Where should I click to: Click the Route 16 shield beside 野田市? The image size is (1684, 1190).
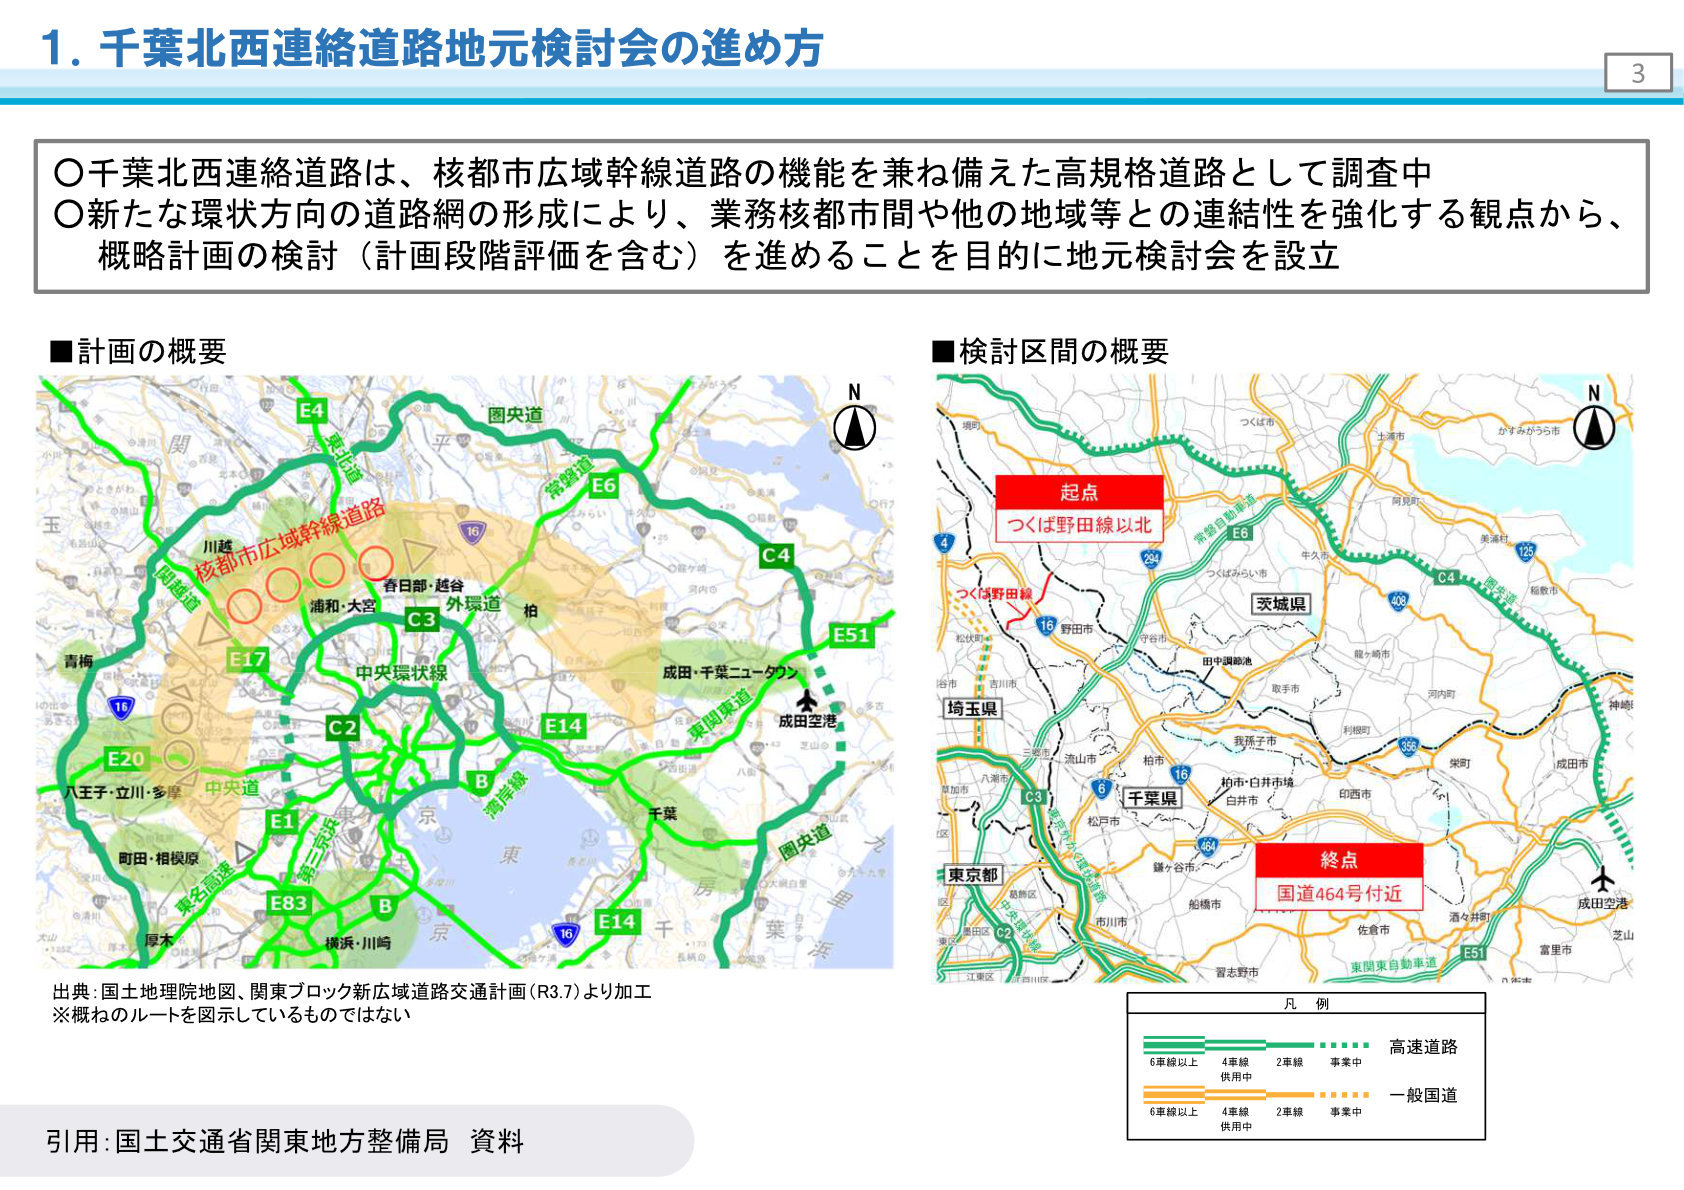pos(1046,626)
